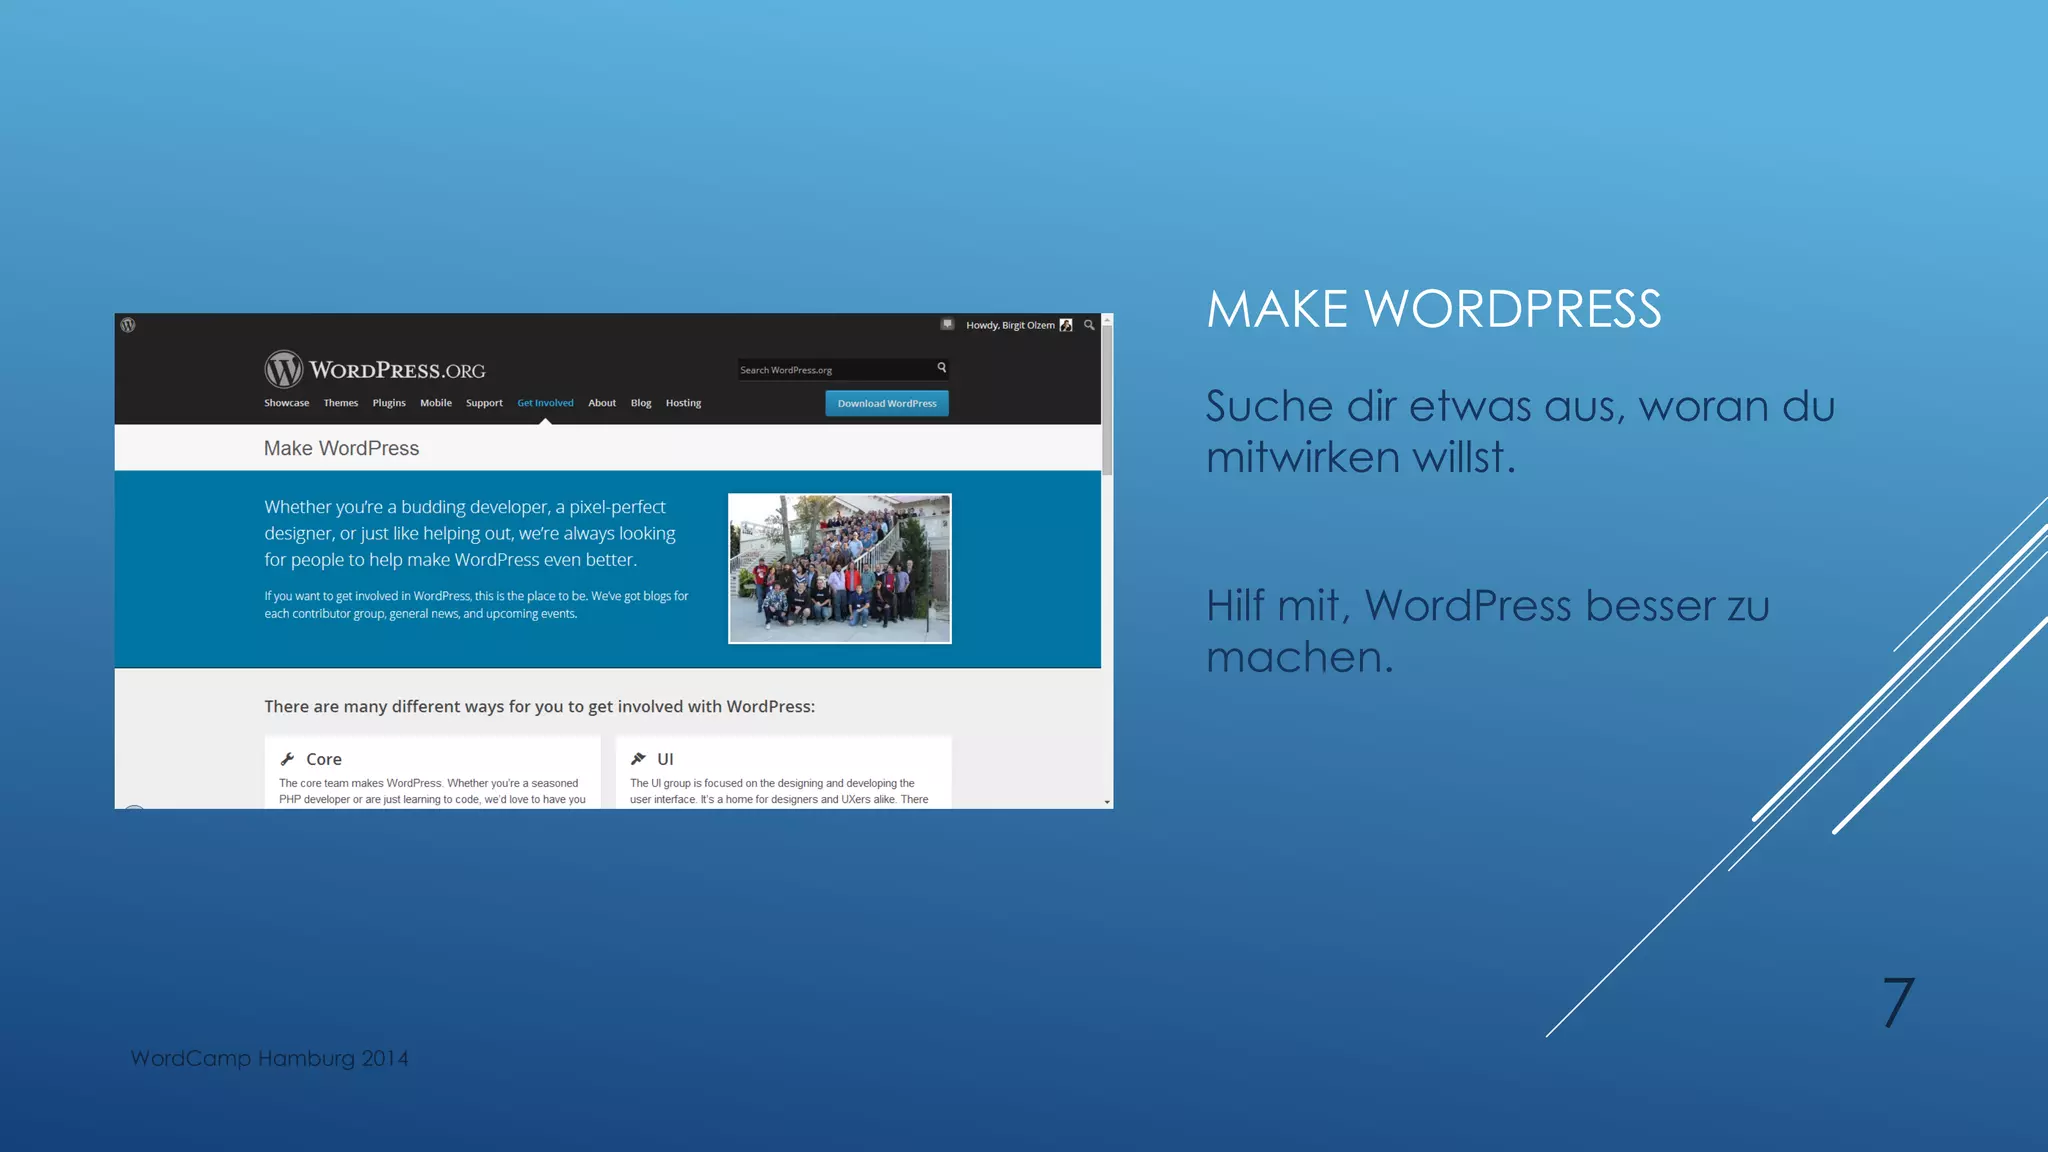The height and width of the screenshot is (1152, 2048).
Task: Click the 'If you want to get involved' text
Action: tap(476, 605)
